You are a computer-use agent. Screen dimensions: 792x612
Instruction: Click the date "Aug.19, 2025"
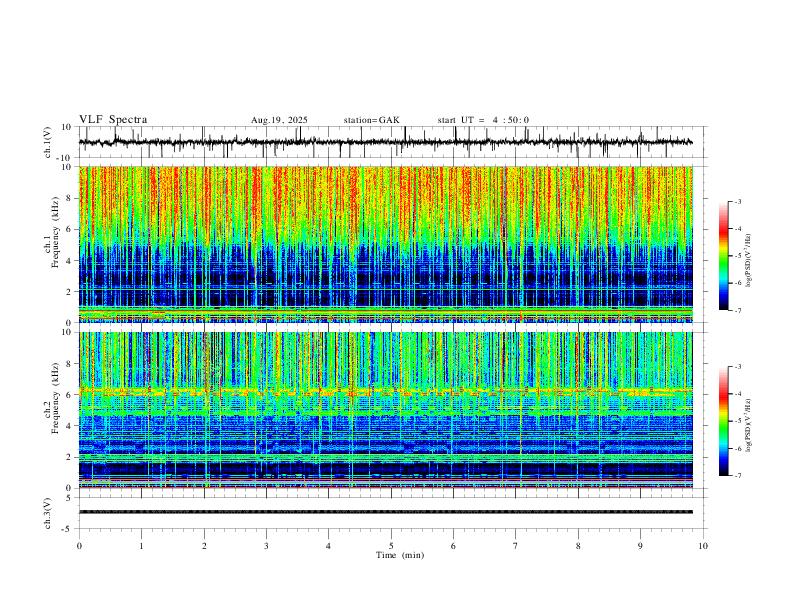click(279, 120)
